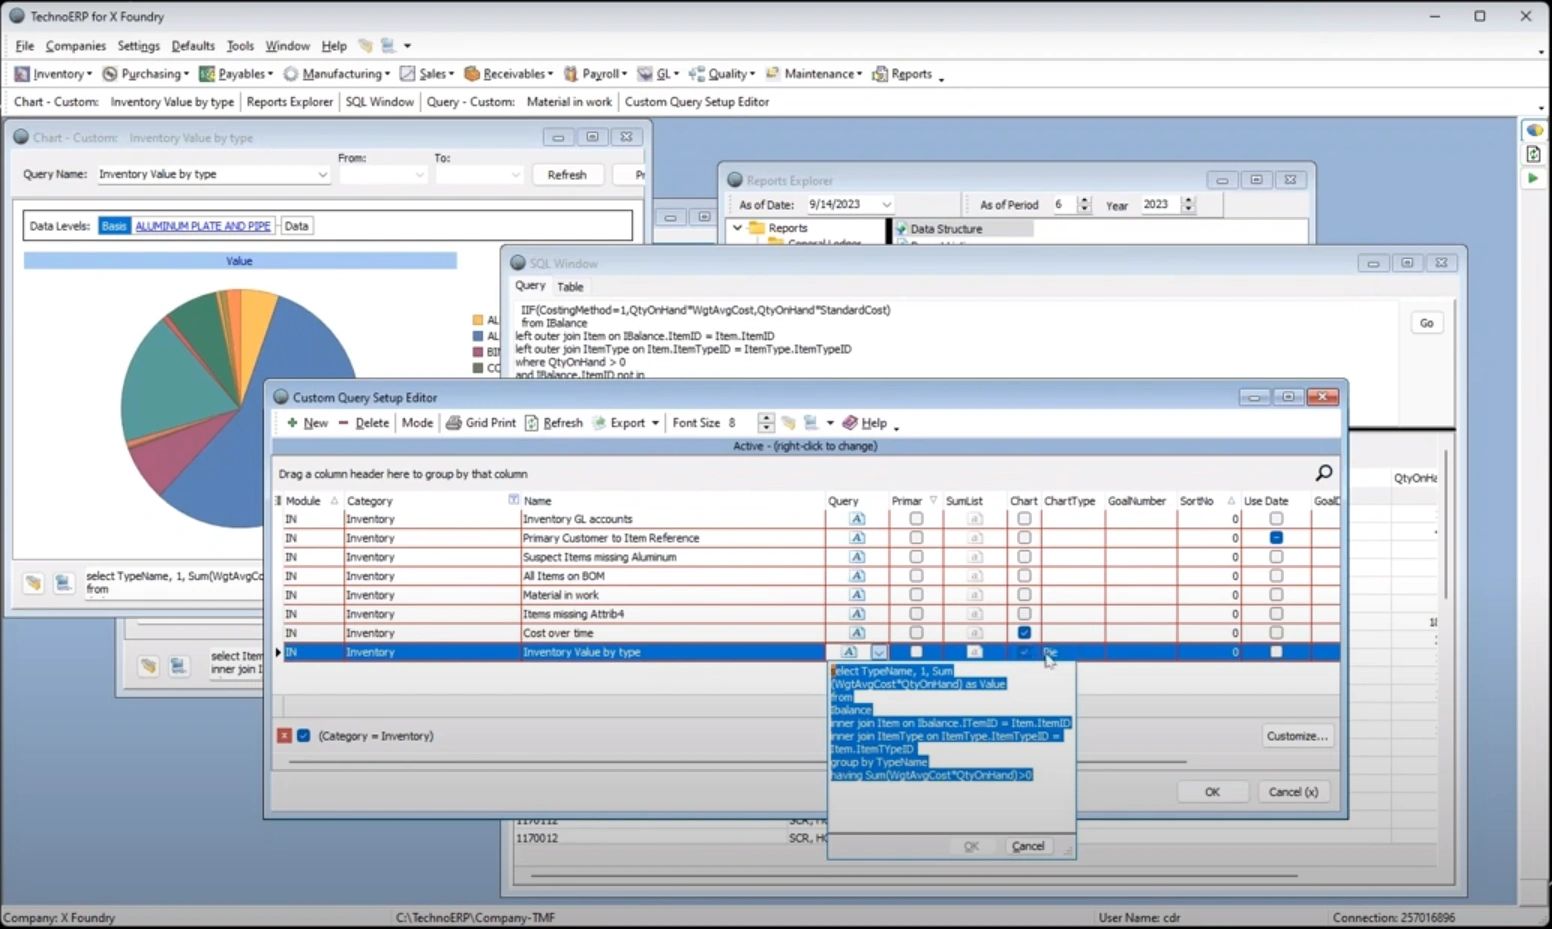Toggle Use Date for Primary Customer row
Viewport: 1552px width, 929px height.
click(1276, 538)
